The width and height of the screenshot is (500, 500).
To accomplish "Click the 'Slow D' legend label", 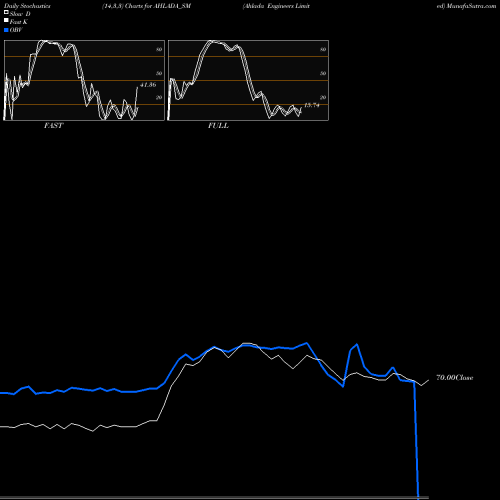I will [20, 14].
